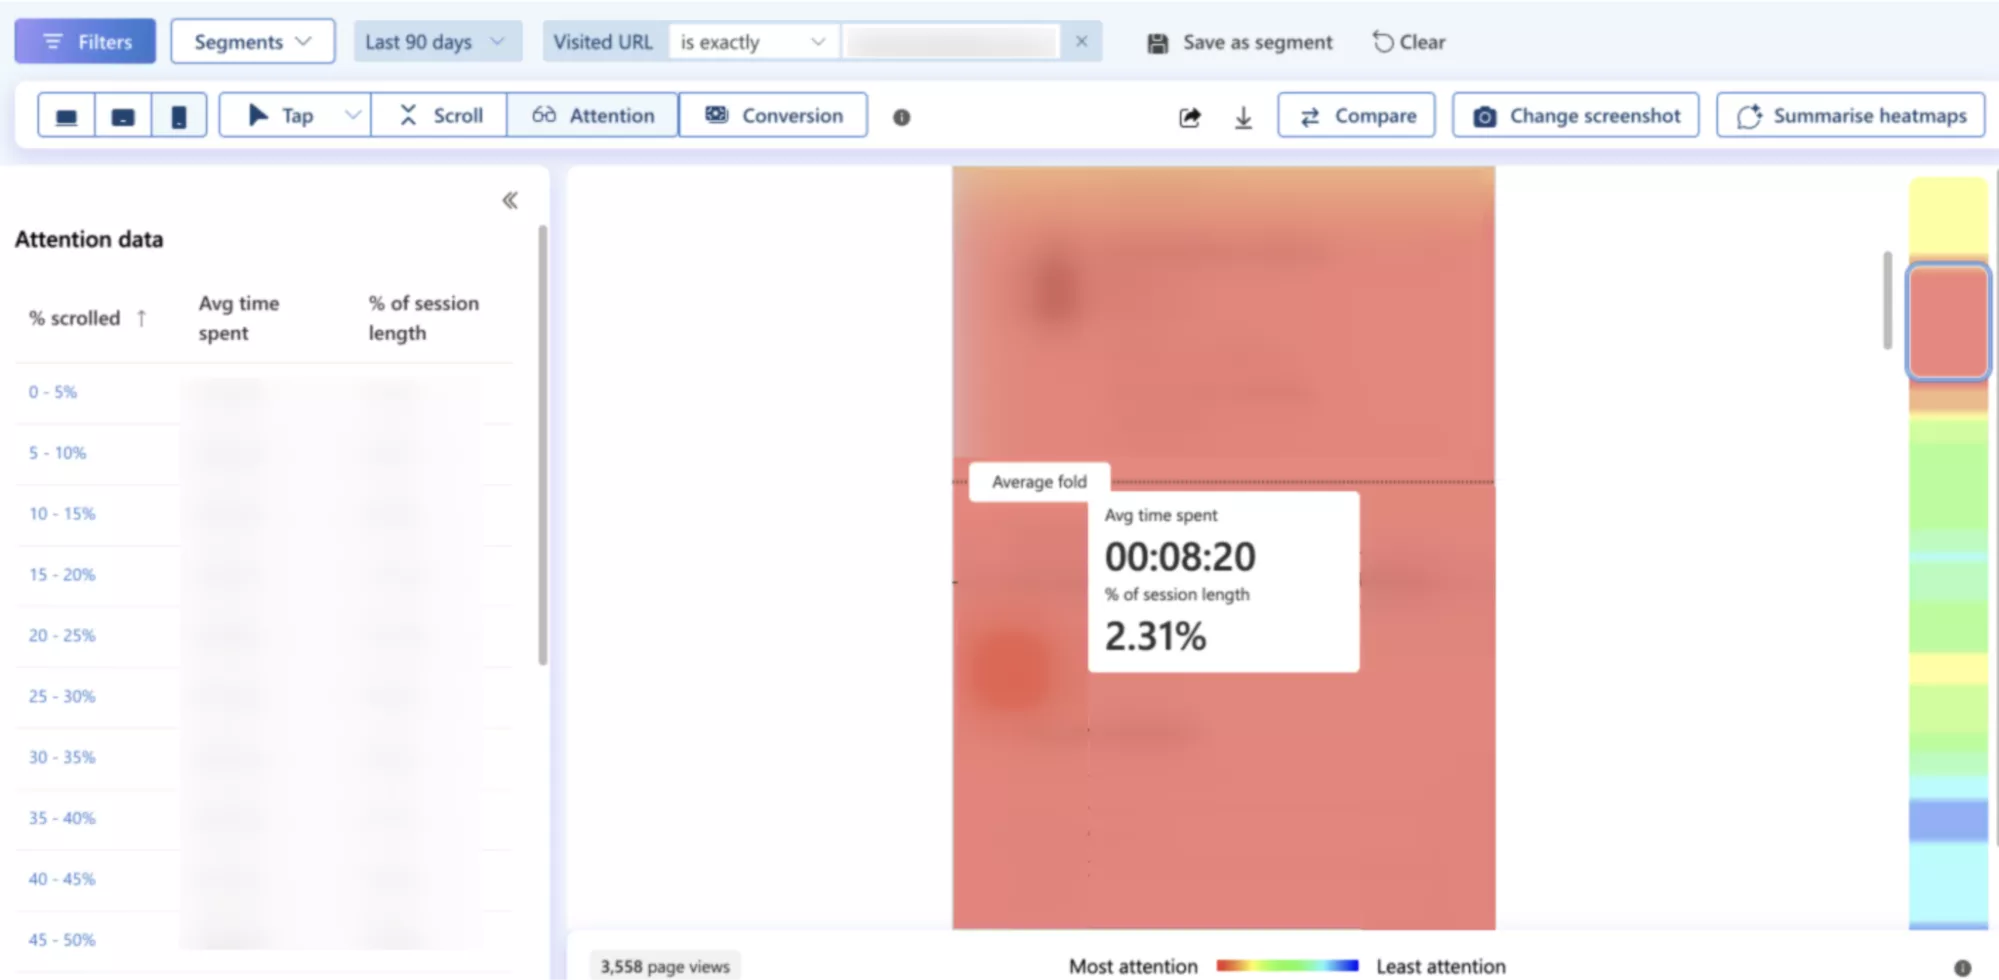The image size is (1999, 980).
Task: Click Save as segment
Action: click(x=1240, y=42)
